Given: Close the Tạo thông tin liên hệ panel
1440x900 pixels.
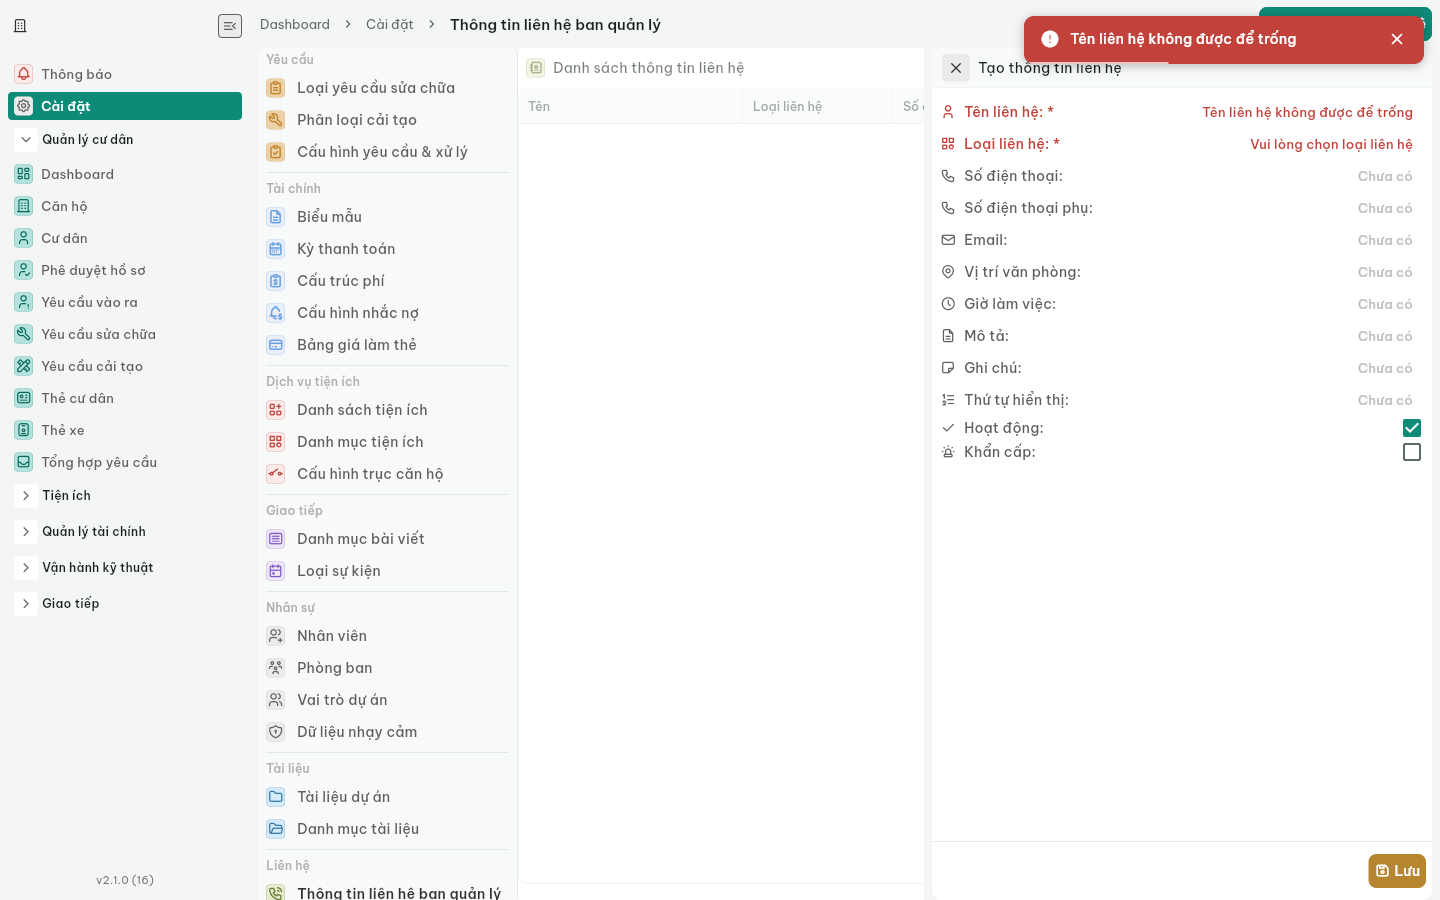Looking at the screenshot, I should tap(956, 68).
